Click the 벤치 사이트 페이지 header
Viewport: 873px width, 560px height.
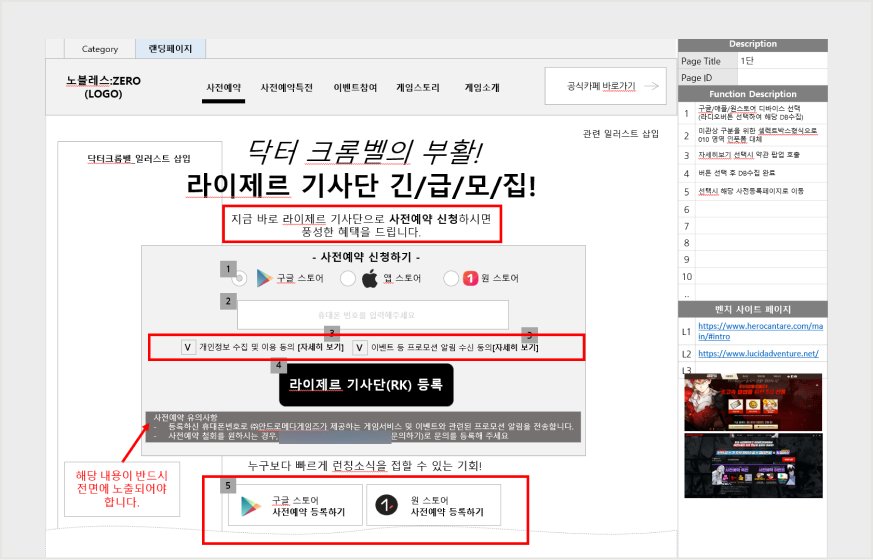[753, 310]
